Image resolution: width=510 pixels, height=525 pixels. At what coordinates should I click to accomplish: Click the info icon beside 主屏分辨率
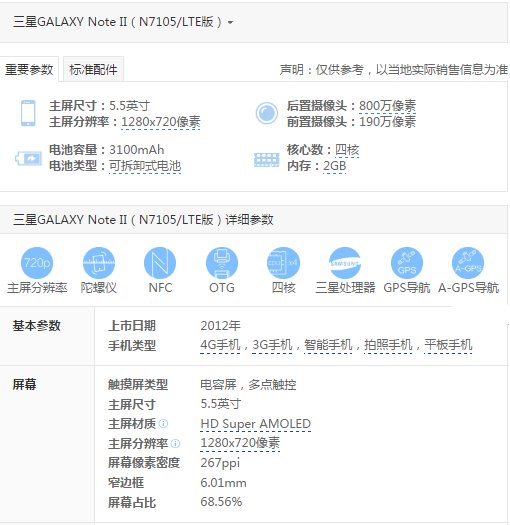[175, 444]
